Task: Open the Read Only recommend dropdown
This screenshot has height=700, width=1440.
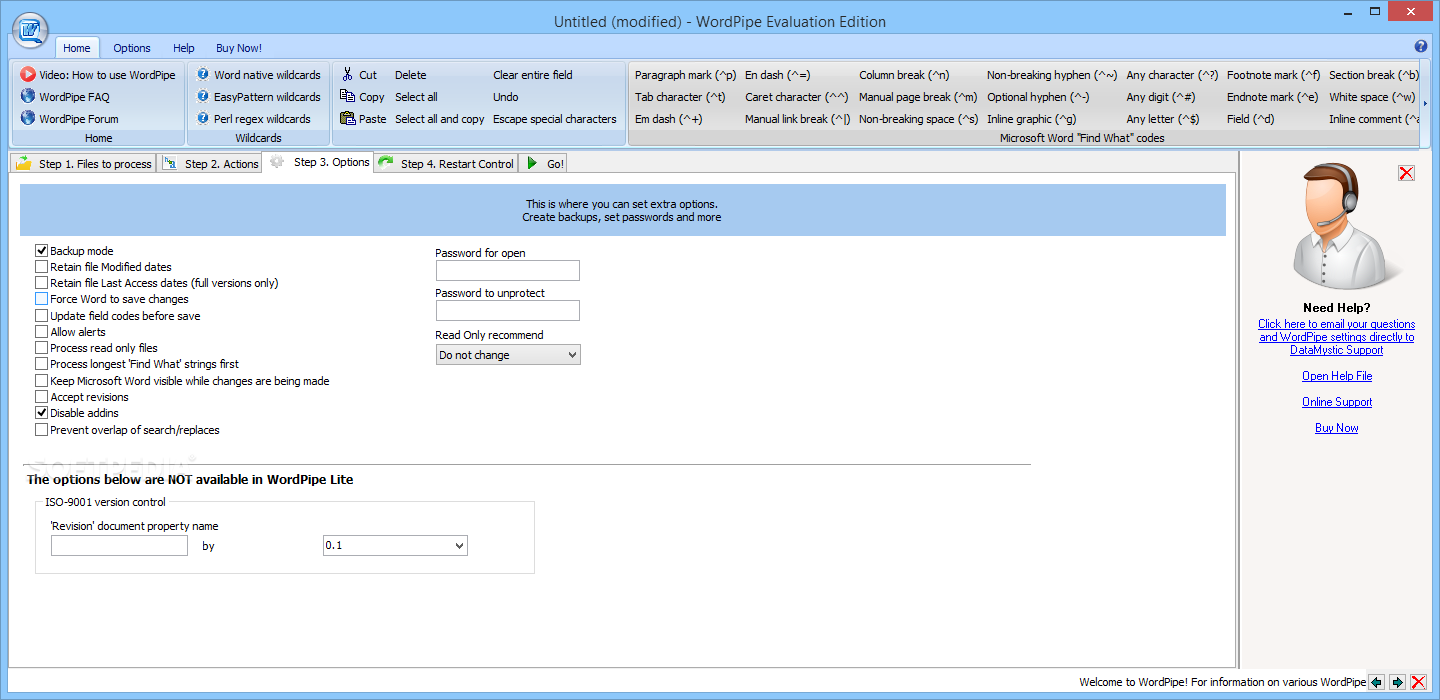Action: 508,355
